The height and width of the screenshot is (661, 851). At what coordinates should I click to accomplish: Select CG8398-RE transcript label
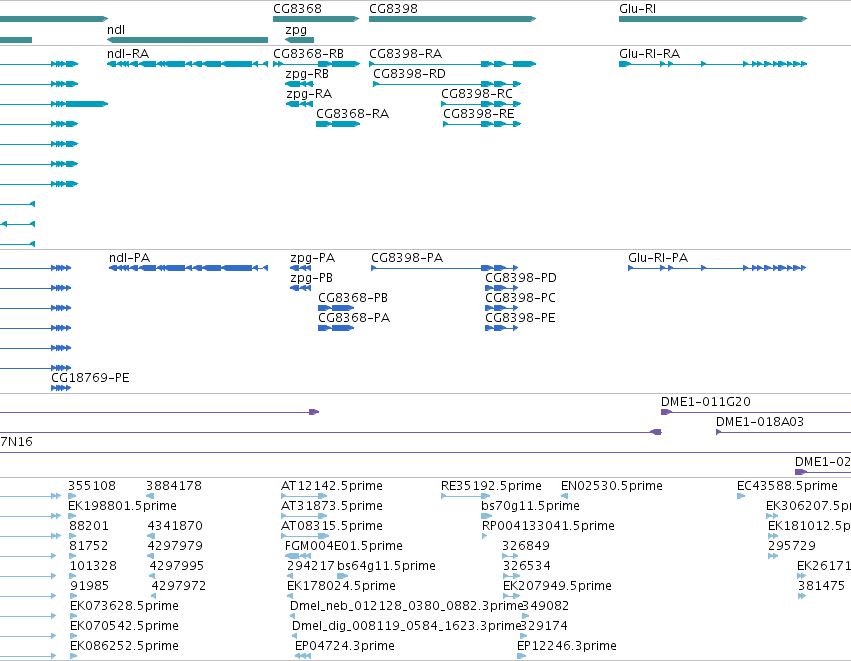479,114
